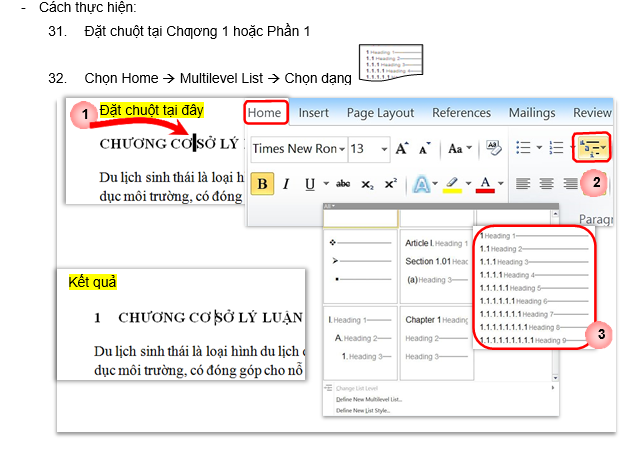Click the Subscript icon
The height and width of the screenshot is (452, 643).
(x=367, y=185)
